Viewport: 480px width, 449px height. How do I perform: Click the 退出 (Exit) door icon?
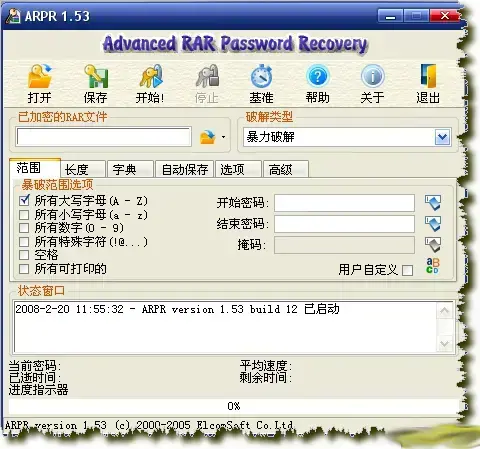[x=428, y=76]
